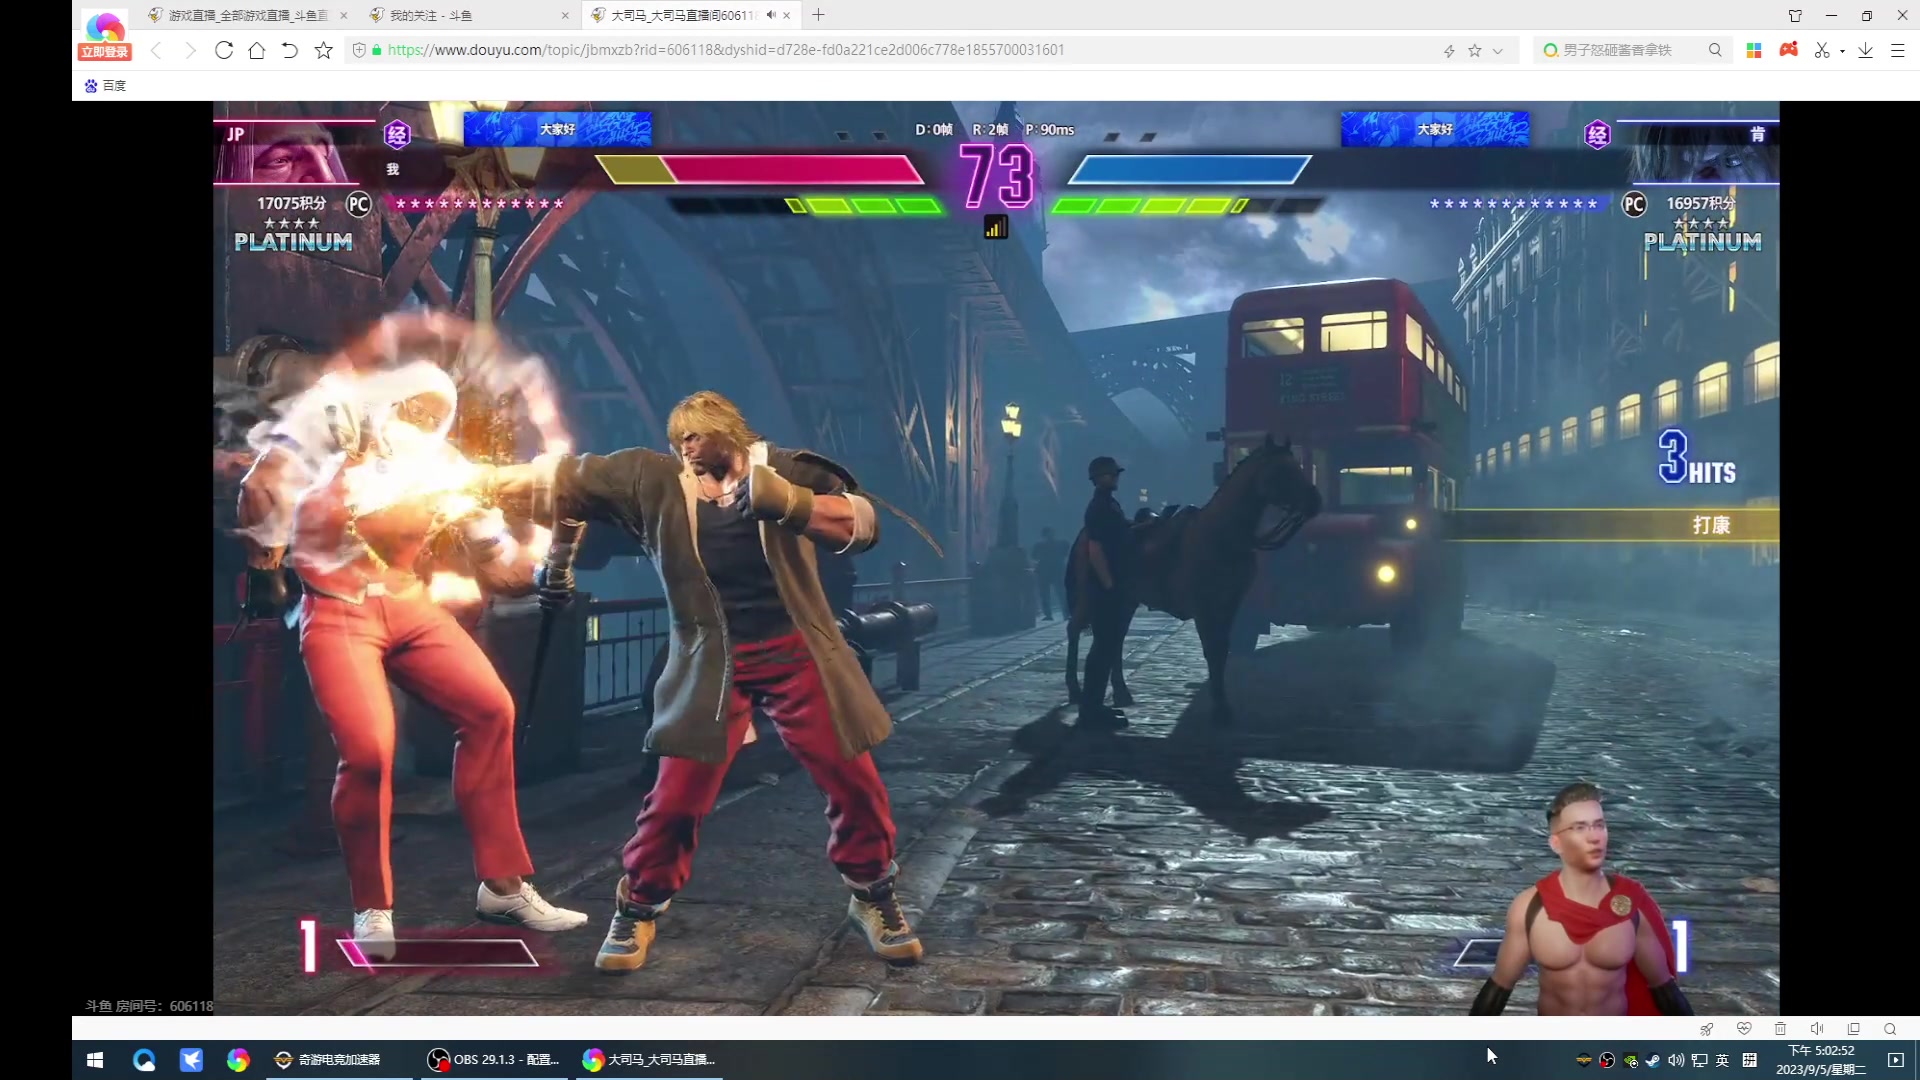Open the downloads manager
This screenshot has width=1920, height=1080.
[1866, 50]
